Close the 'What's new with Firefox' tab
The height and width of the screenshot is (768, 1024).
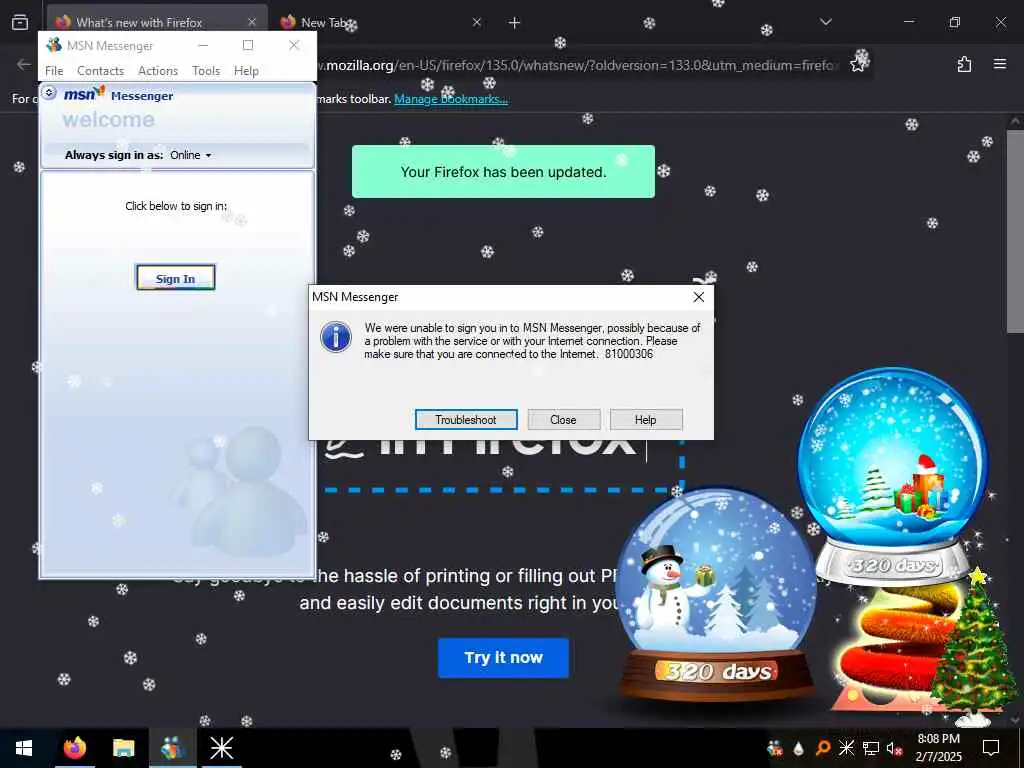(x=252, y=22)
